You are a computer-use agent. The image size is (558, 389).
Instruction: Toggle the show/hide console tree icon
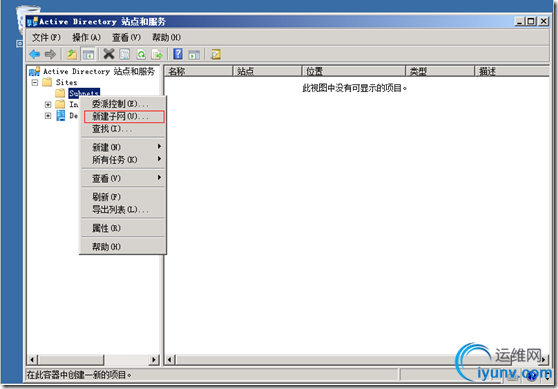click(88, 54)
